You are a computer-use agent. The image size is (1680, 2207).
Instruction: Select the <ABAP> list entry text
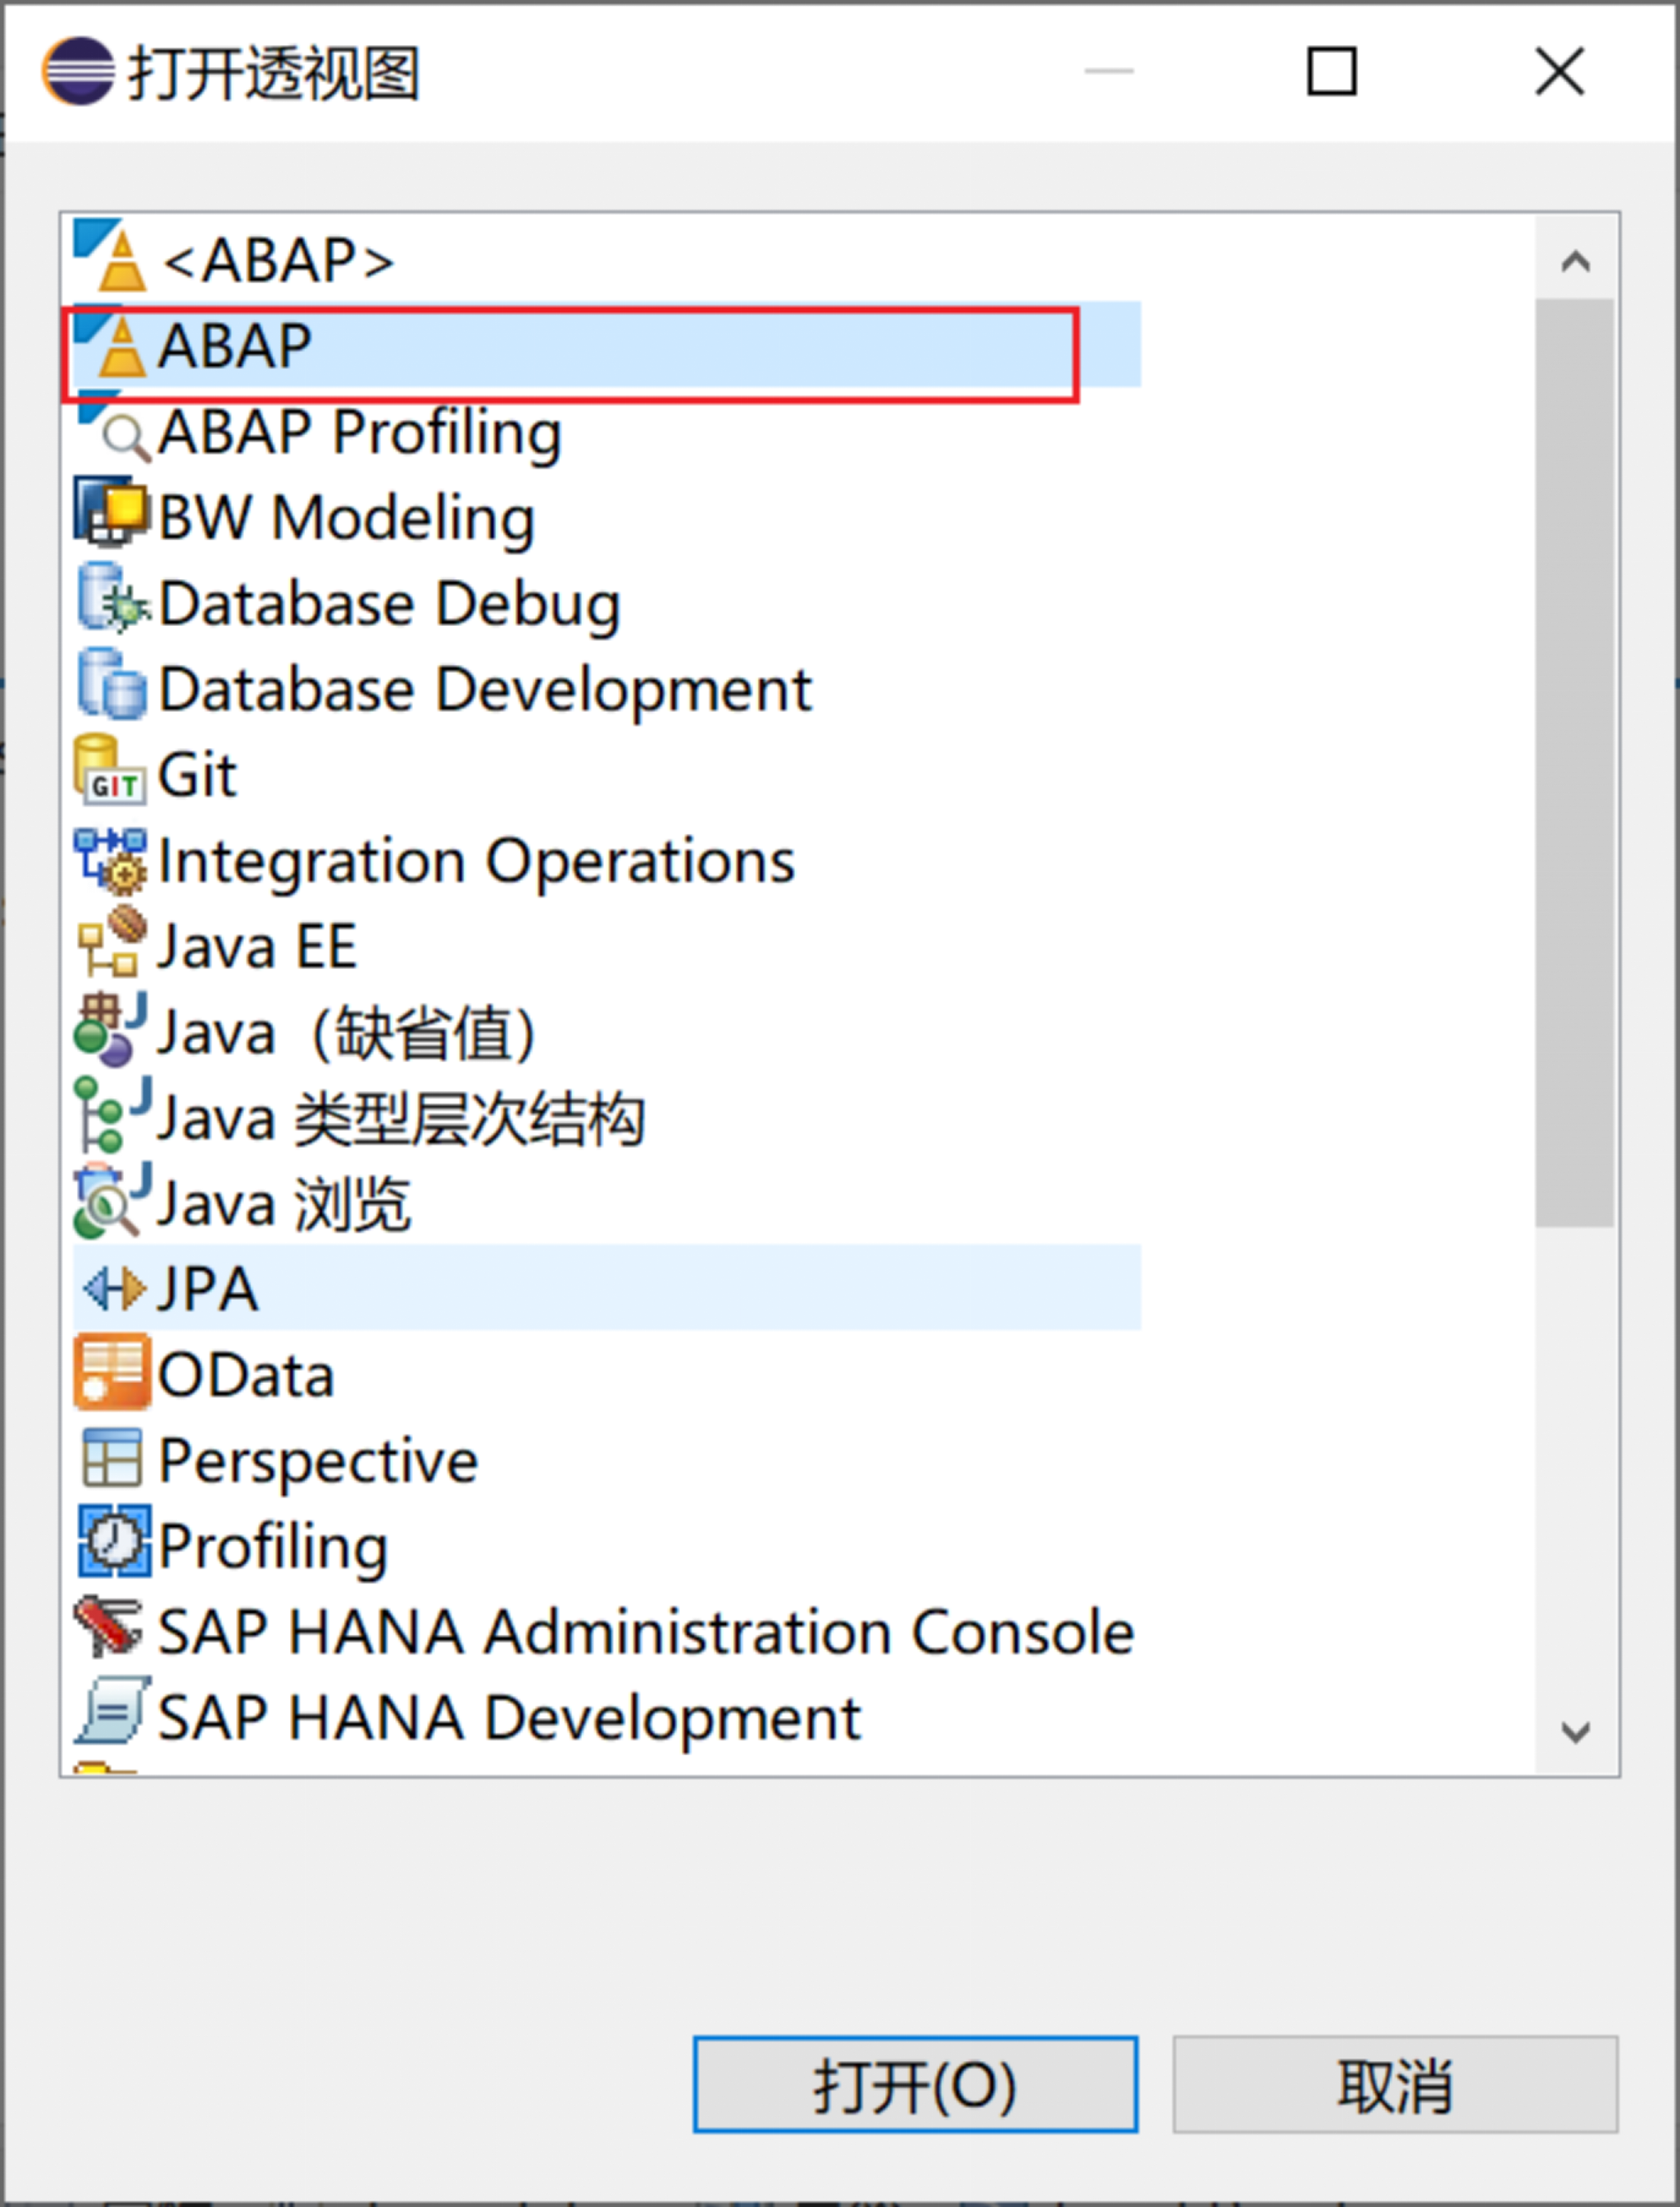pyautogui.click(x=278, y=260)
